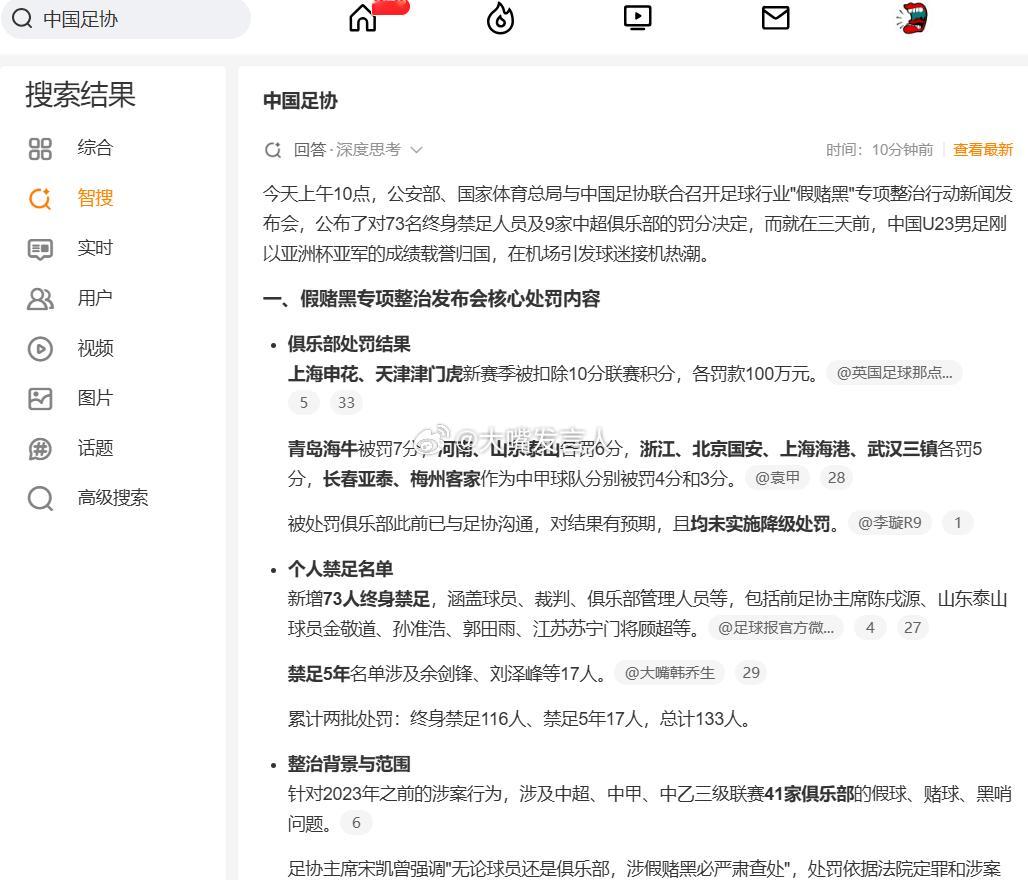Click citation number 29
This screenshot has width=1028, height=880.
pos(751,673)
